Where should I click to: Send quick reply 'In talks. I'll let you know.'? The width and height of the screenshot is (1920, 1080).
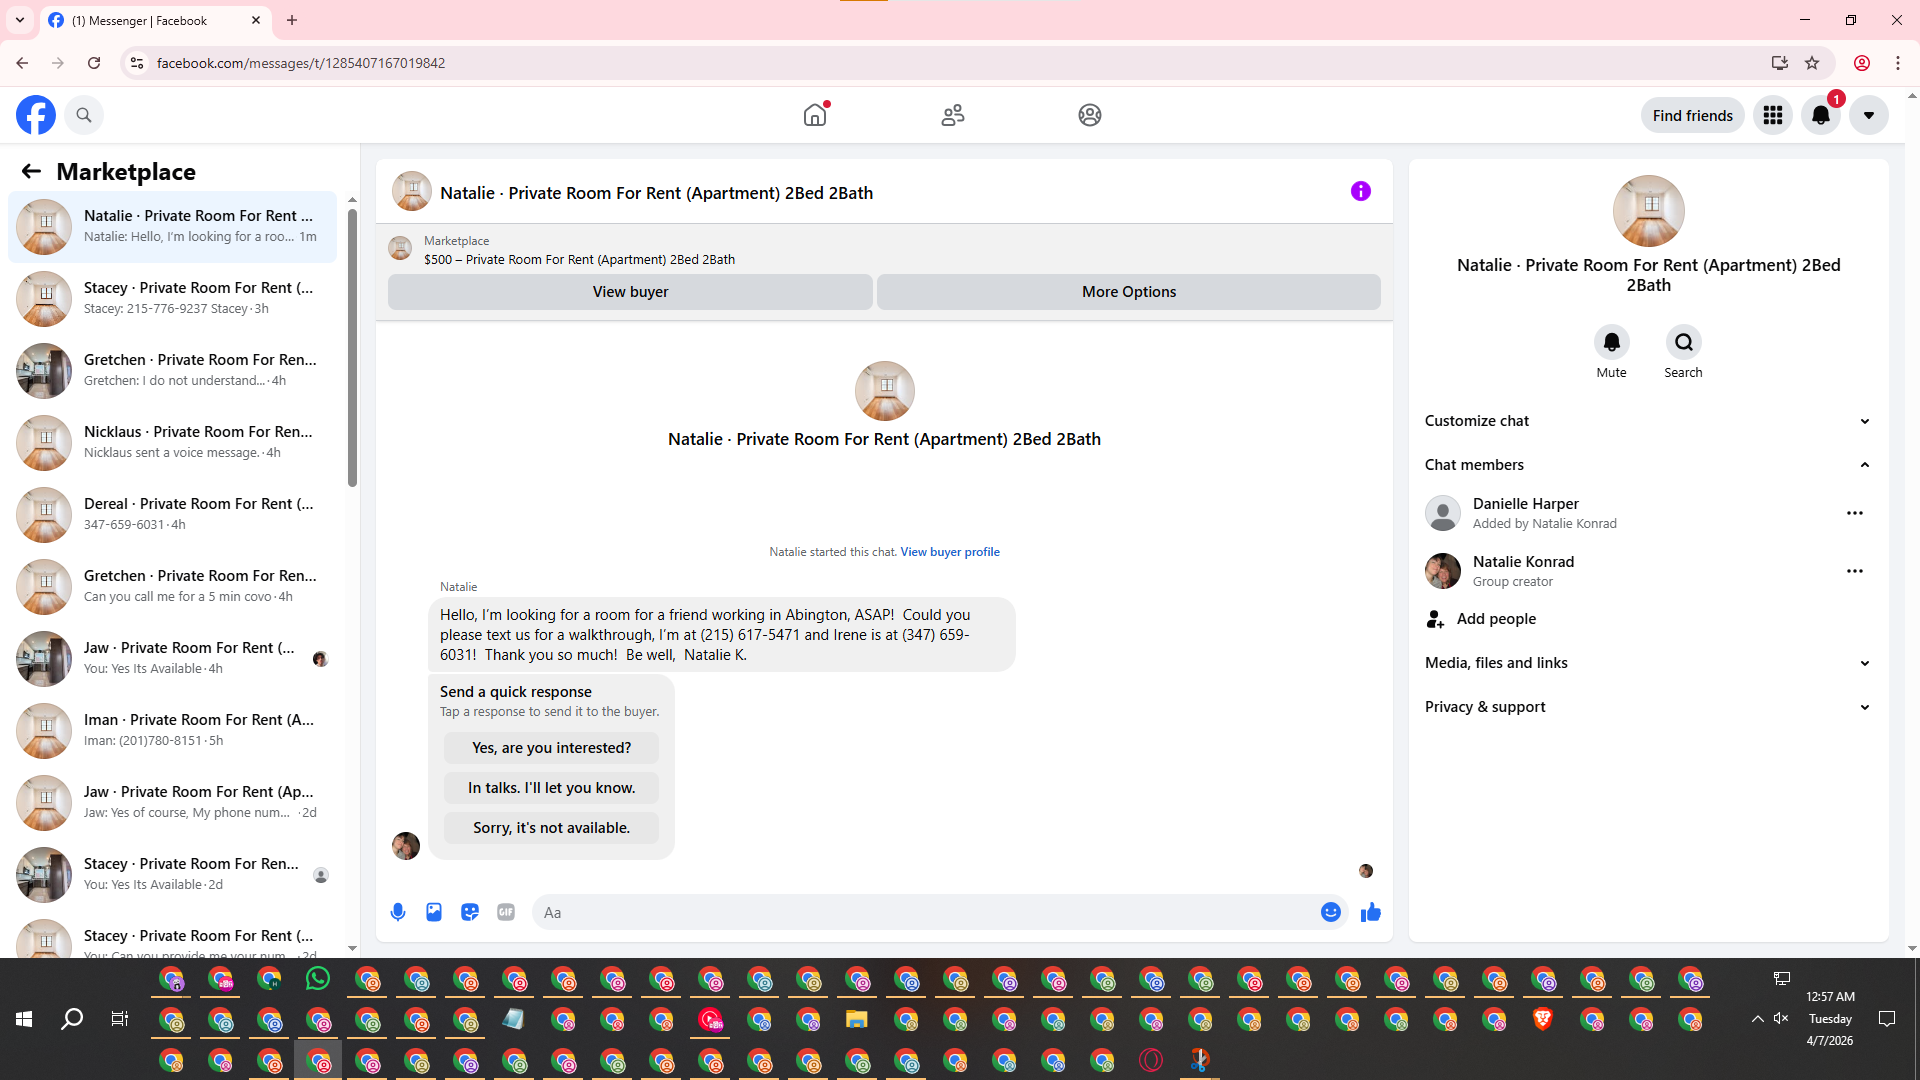tap(551, 787)
